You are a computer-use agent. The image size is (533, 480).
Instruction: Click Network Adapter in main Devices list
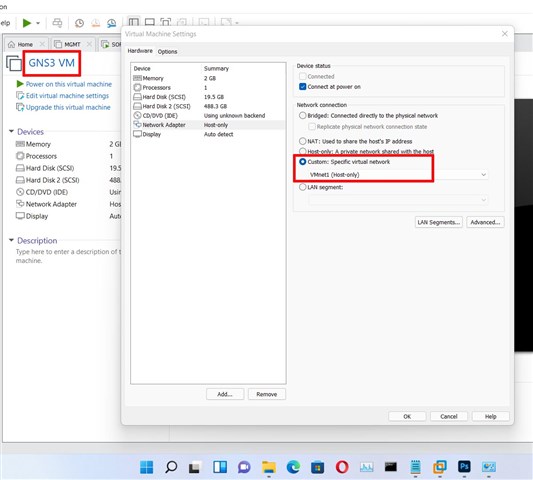click(51, 204)
